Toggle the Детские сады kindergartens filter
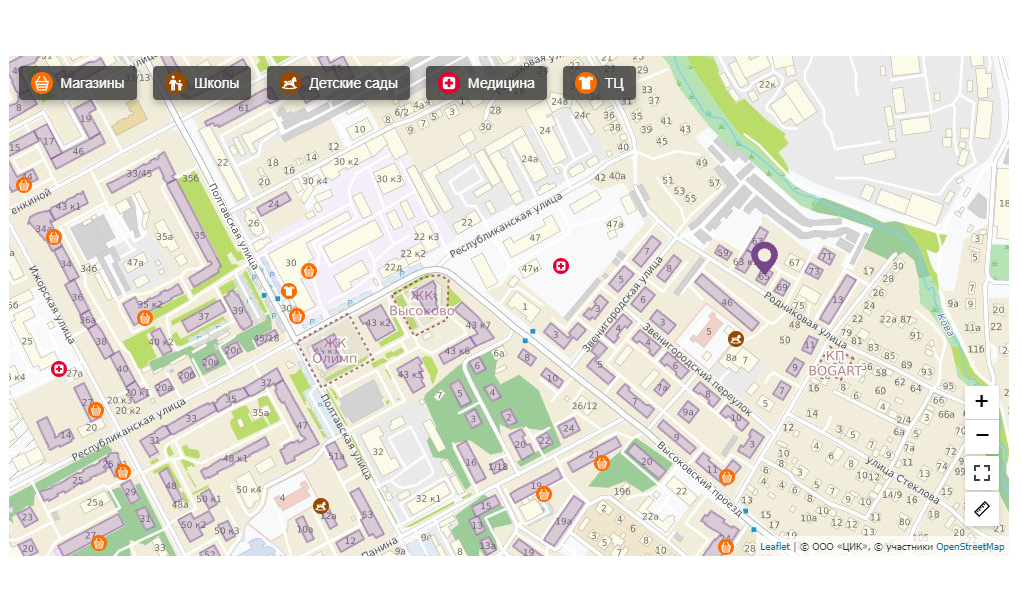Image resolution: width=1022 pixels, height=600 pixels. pyautogui.click(x=338, y=83)
